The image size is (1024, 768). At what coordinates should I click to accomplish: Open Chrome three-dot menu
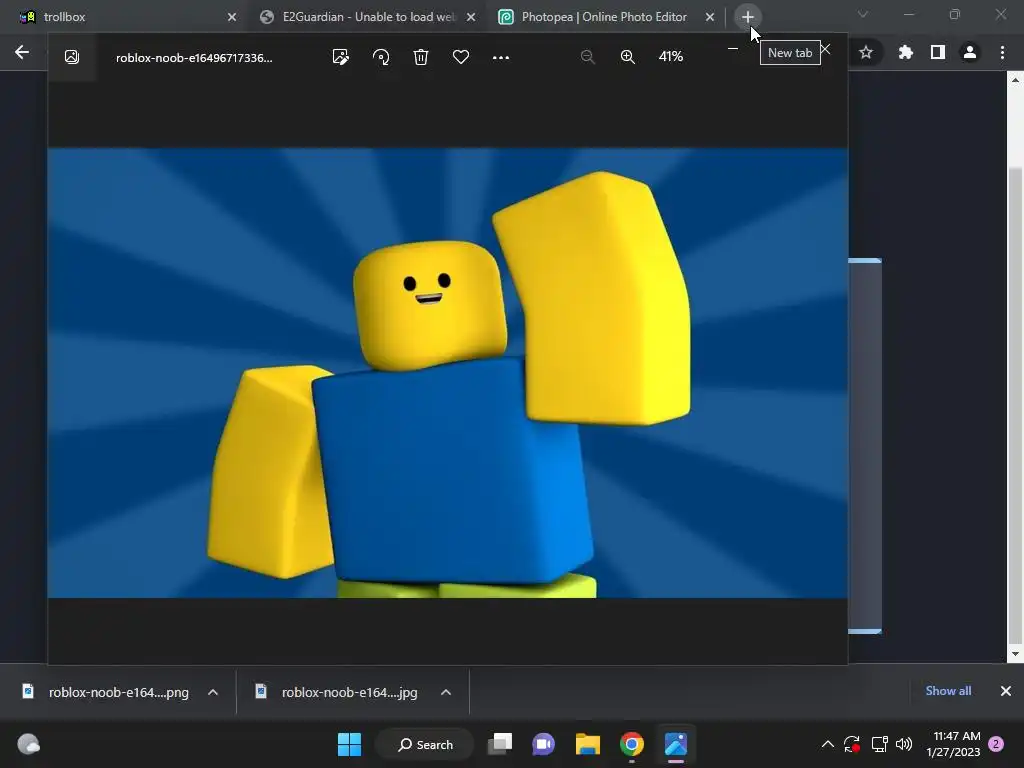tap(1002, 52)
